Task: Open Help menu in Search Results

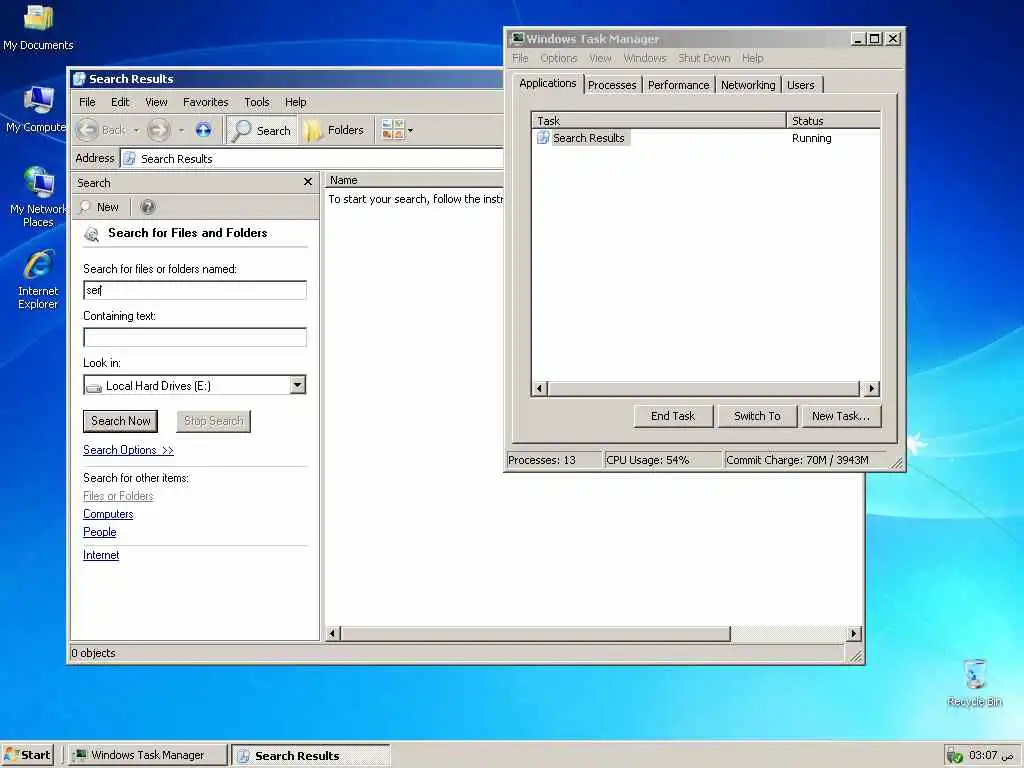Action: pyautogui.click(x=295, y=103)
